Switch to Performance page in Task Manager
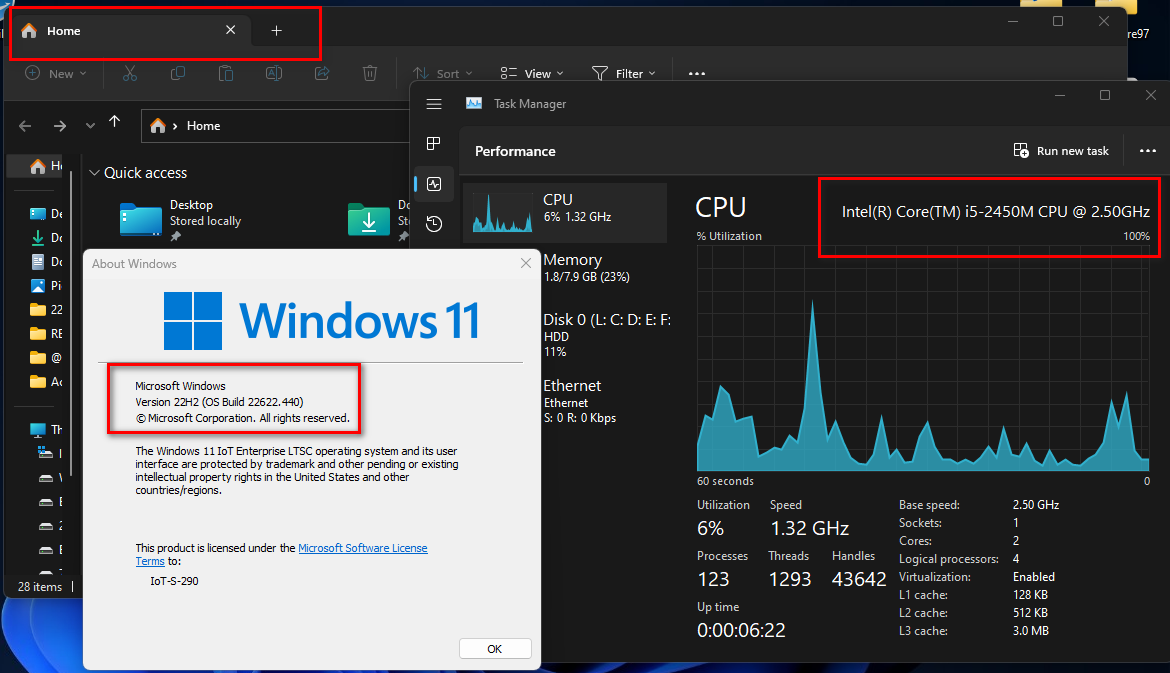 pyautogui.click(x=434, y=184)
